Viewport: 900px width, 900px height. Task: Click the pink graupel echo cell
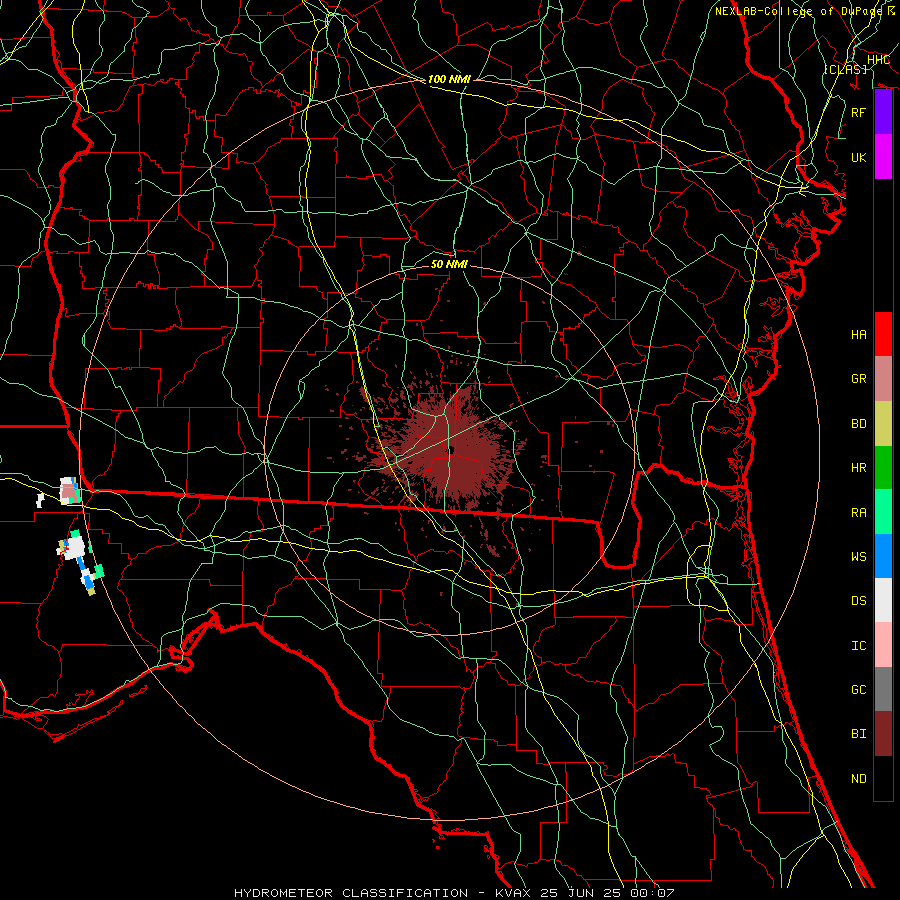coord(69,491)
